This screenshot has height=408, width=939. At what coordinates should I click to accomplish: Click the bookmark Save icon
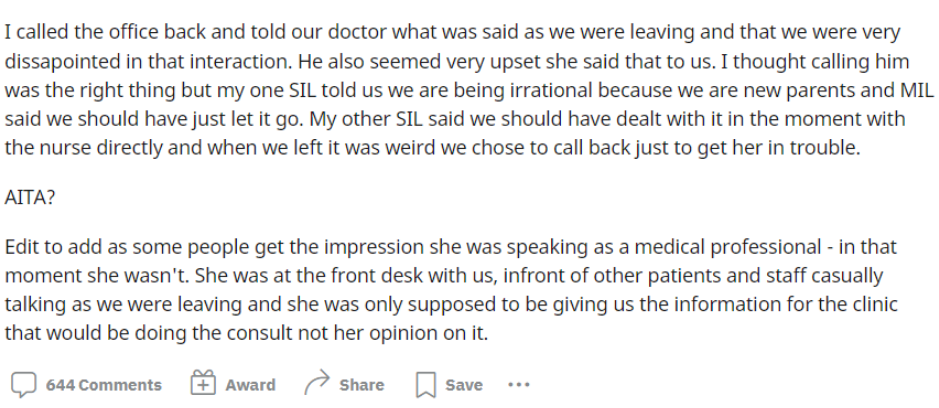[425, 385]
